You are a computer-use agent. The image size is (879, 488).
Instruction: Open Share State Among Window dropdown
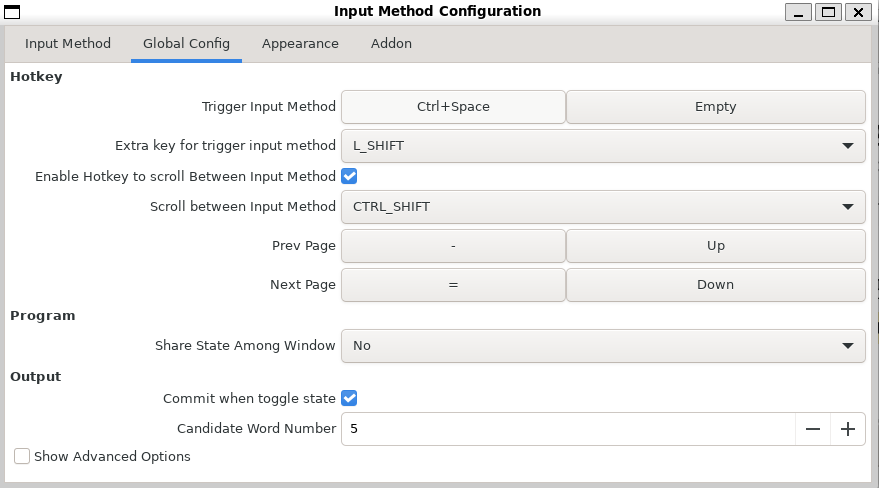[603, 345]
